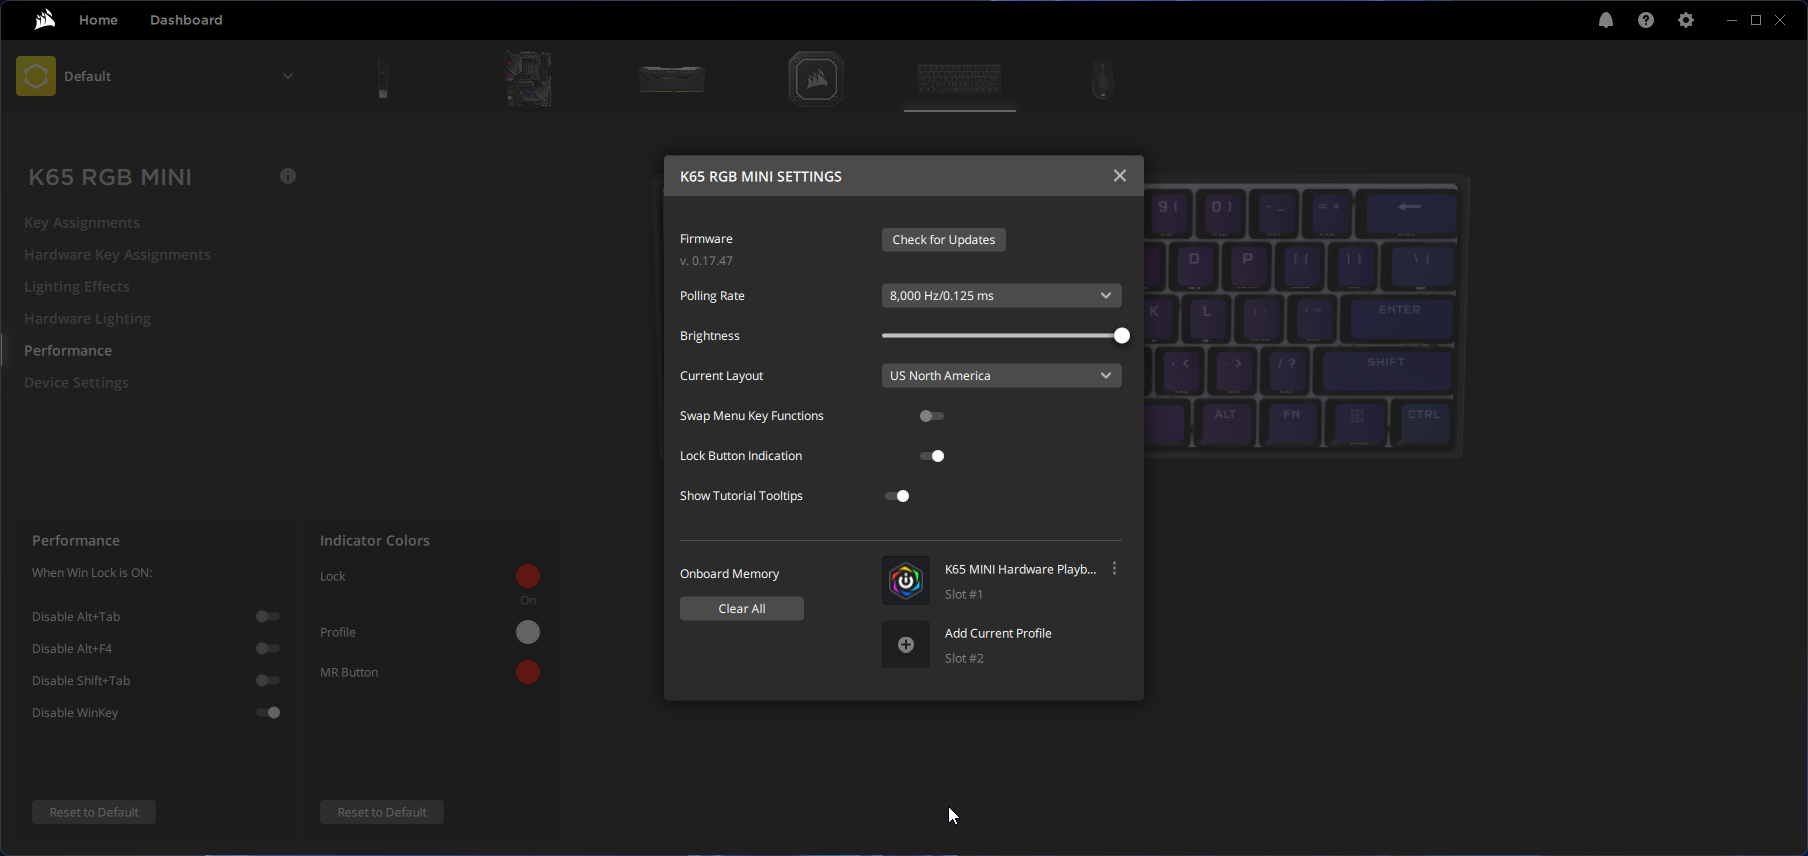This screenshot has height=856, width=1808.
Task: Open the Polling Rate dropdown
Action: coord(1001,296)
